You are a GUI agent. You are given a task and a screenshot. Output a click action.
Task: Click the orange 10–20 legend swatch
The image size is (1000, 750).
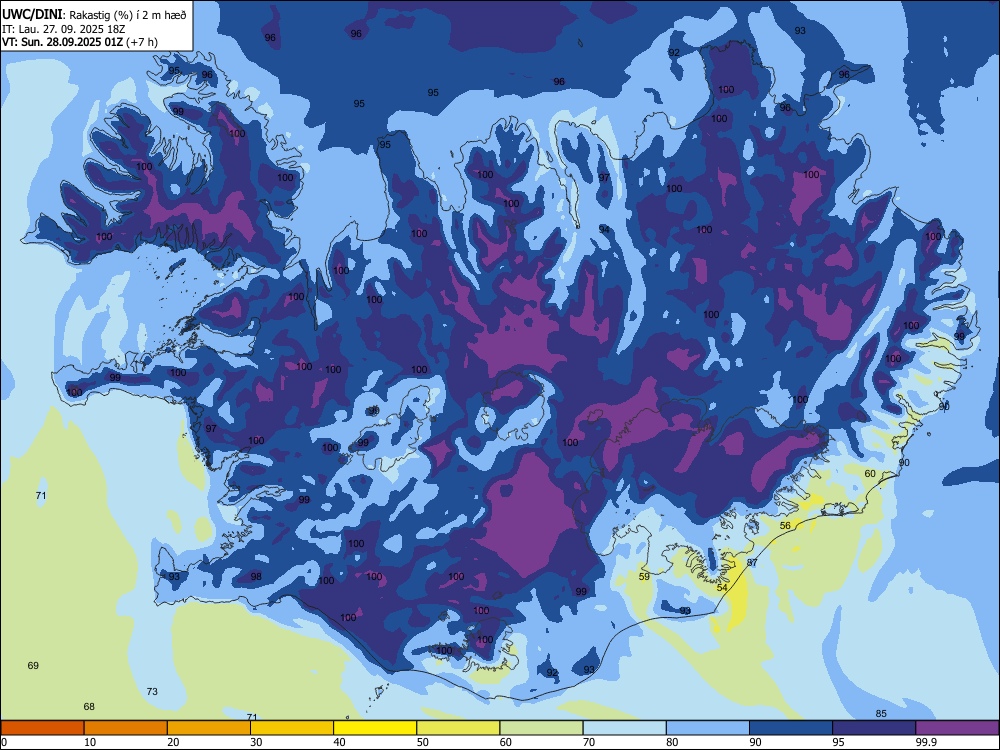(126, 728)
